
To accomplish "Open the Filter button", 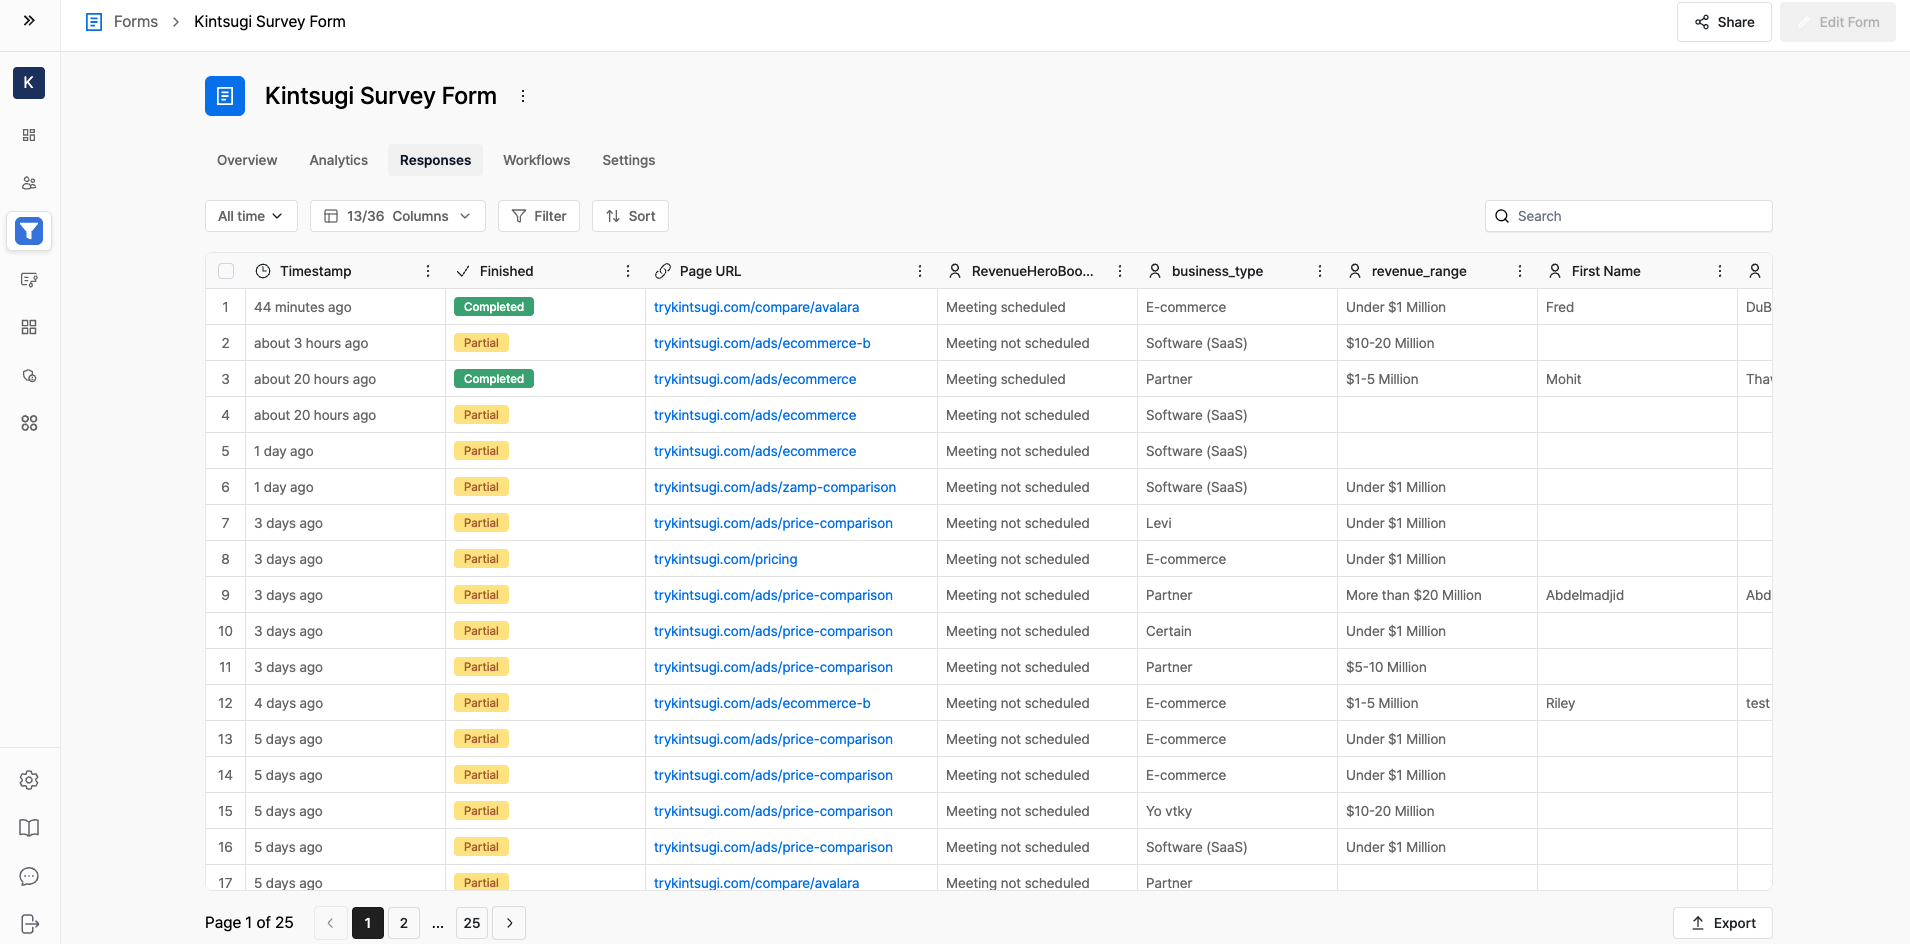I will (x=539, y=216).
